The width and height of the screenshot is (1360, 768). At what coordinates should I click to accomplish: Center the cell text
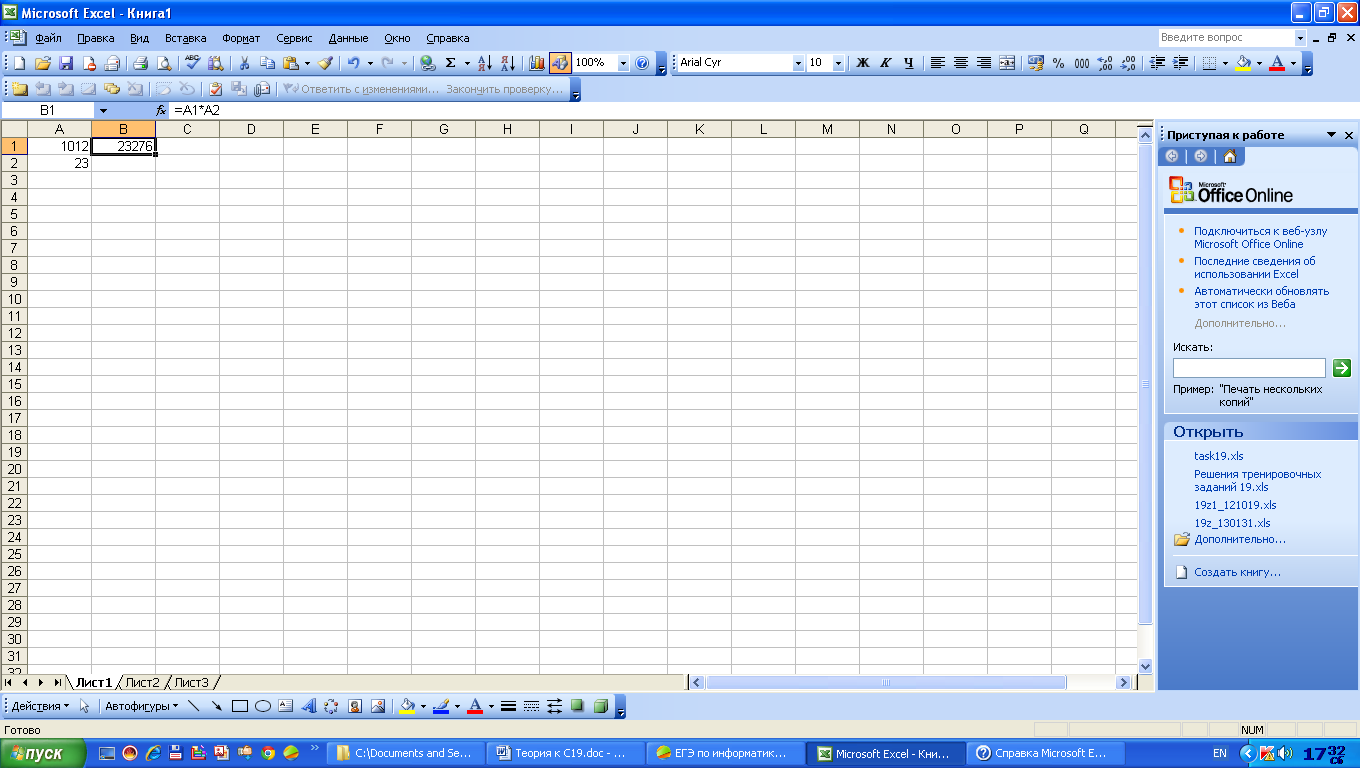tap(960, 63)
